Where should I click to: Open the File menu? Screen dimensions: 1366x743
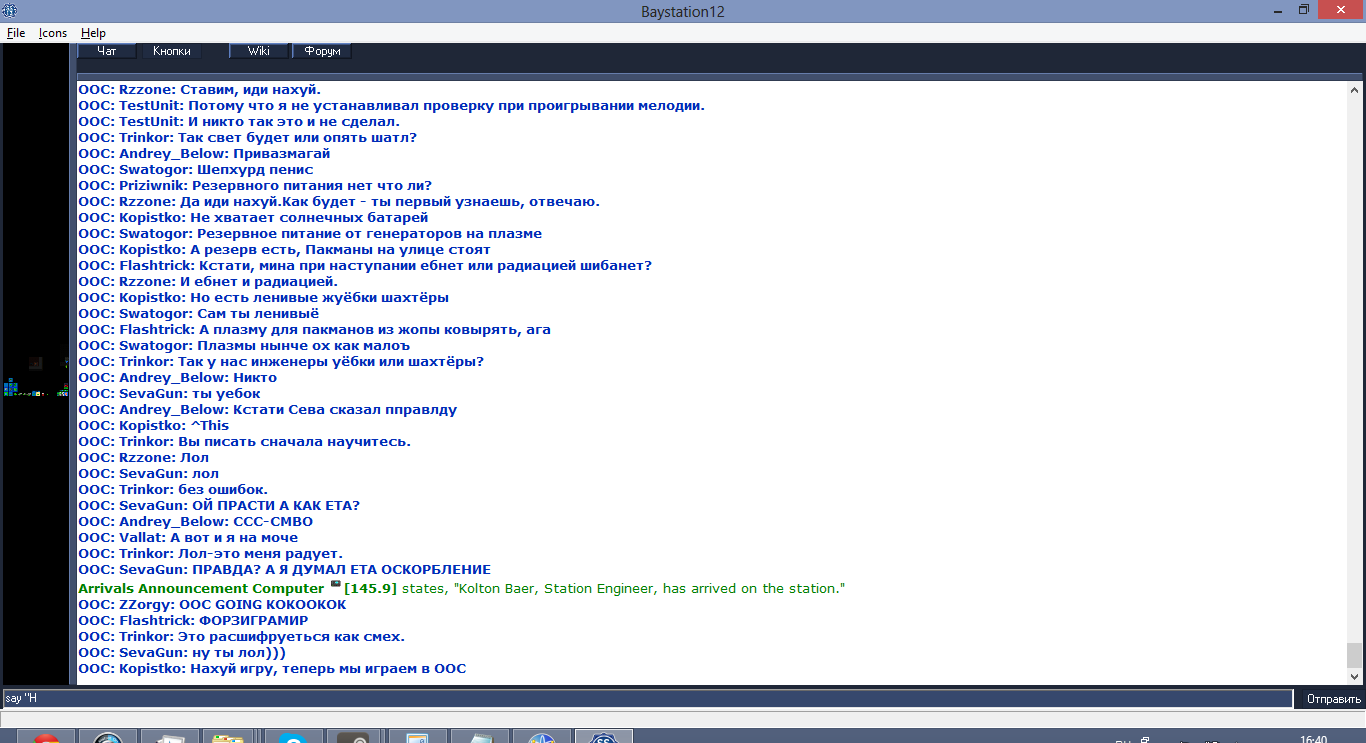click(x=16, y=33)
